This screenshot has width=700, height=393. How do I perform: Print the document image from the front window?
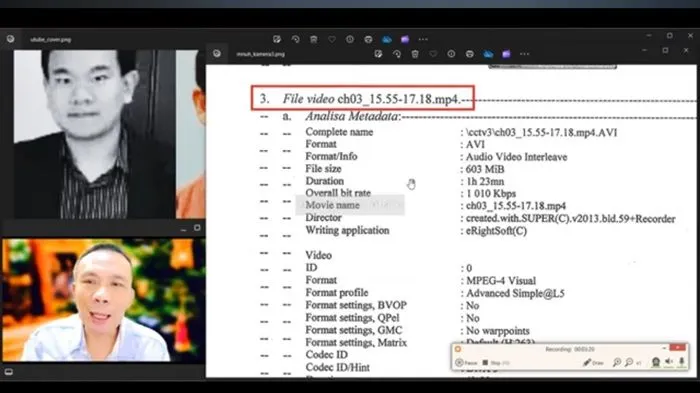point(470,54)
